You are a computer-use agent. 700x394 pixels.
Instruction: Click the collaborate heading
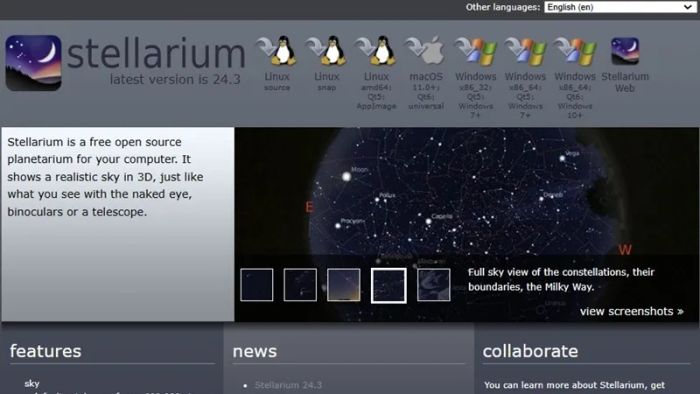[x=530, y=351]
